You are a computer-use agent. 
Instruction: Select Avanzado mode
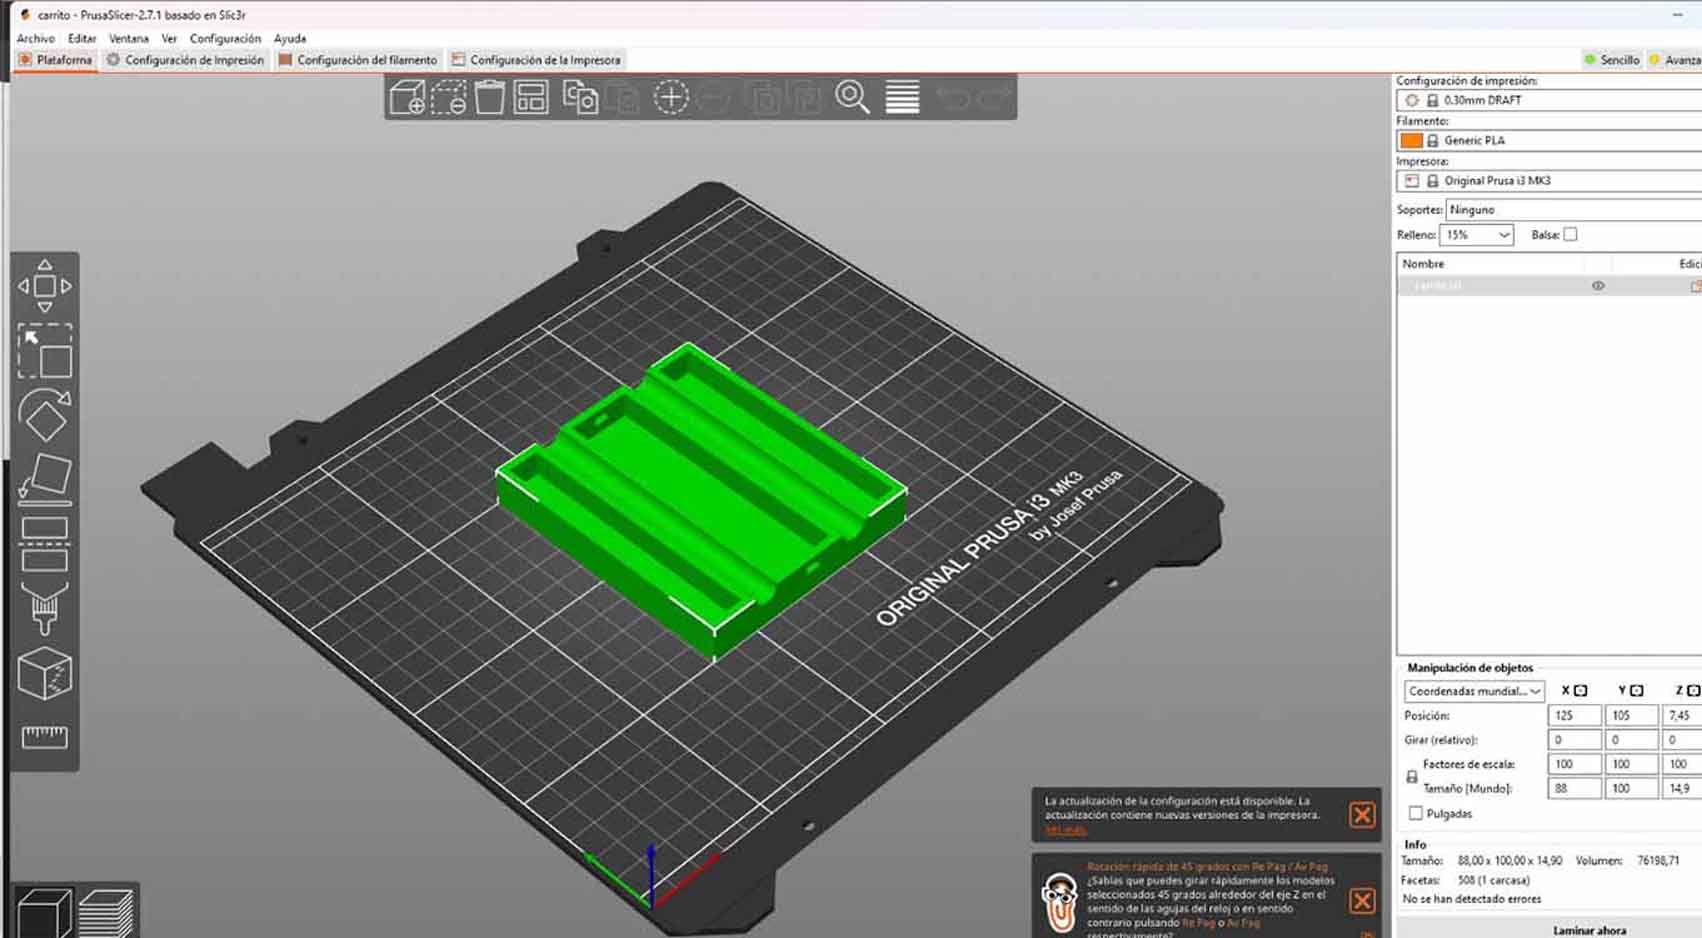click(x=1676, y=60)
